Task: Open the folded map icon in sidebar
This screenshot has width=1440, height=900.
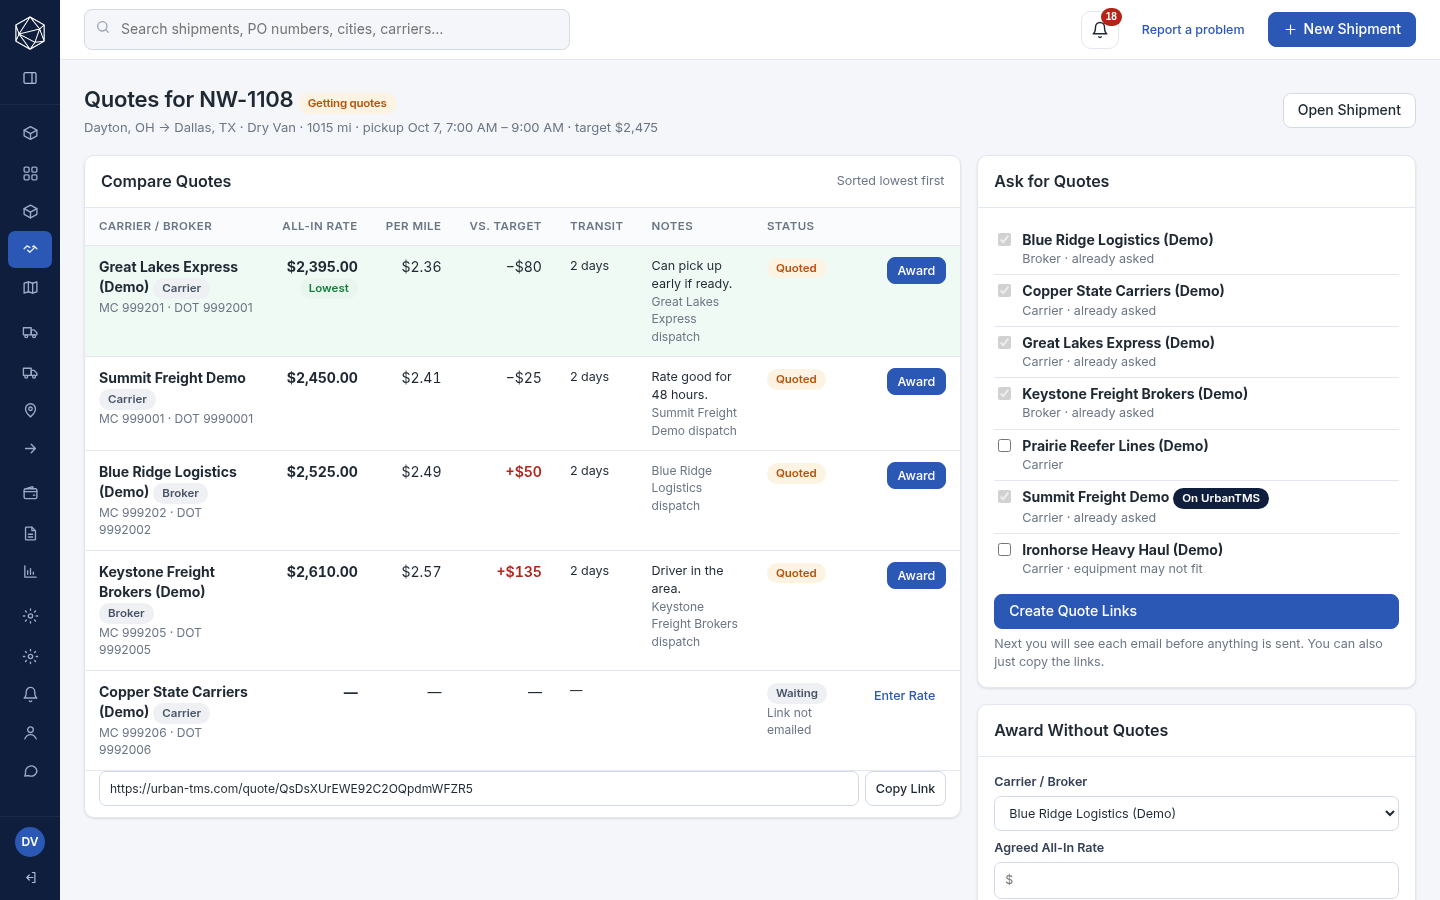Action: [x=30, y=288]
